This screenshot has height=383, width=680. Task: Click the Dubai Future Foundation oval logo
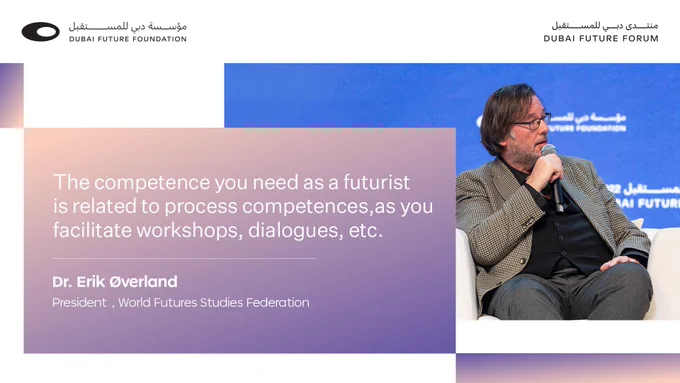tap(40, 32)
